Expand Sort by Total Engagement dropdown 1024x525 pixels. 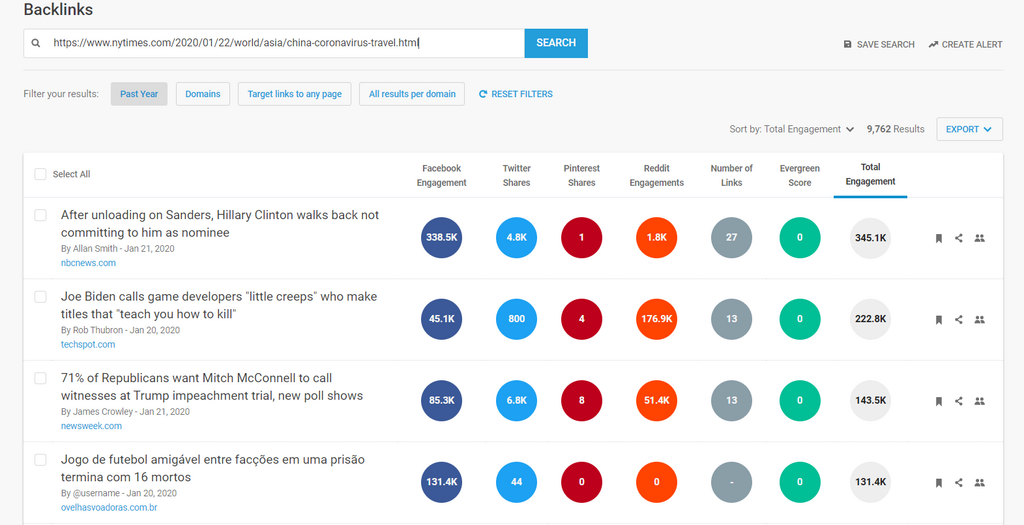click(x=792, y=129)
